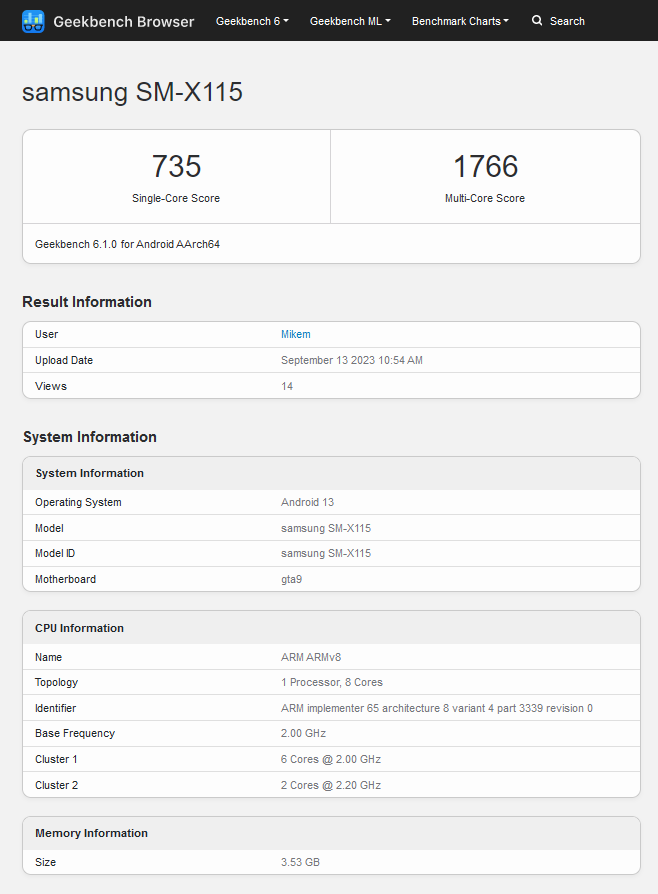Click the Multi-Core Score label
This screenshot has height=894, width=658.
point(485,198)
